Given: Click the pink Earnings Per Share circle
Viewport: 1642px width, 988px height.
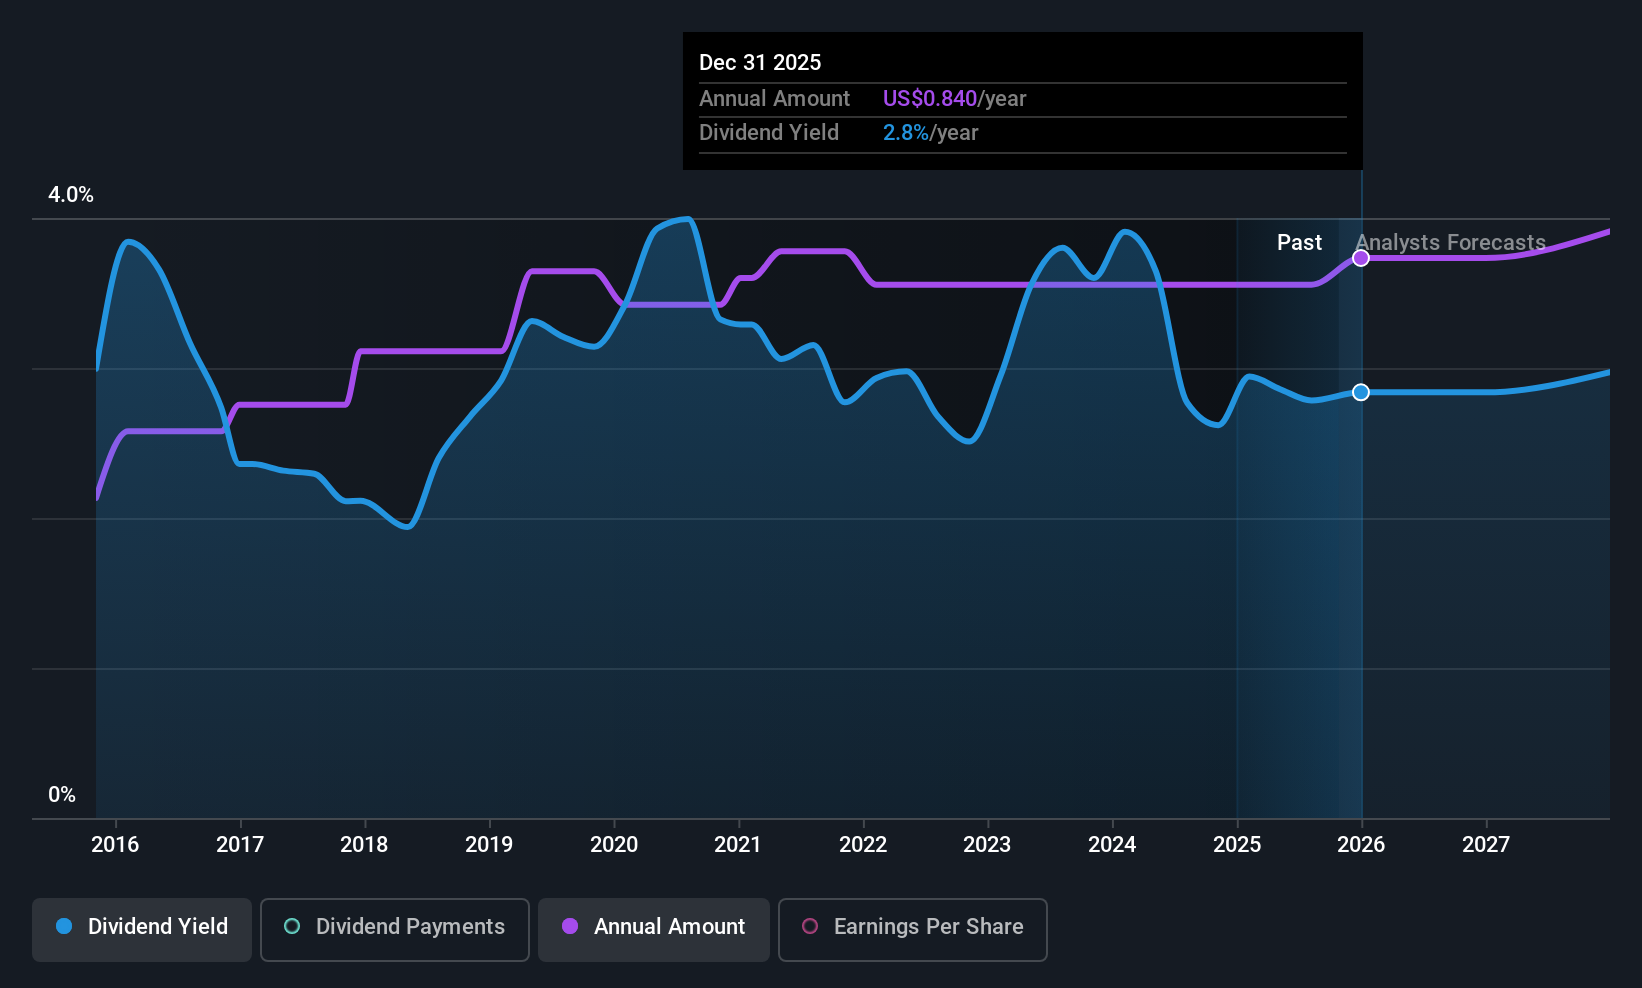Looking at the screenshot, I should pos(810,927).
